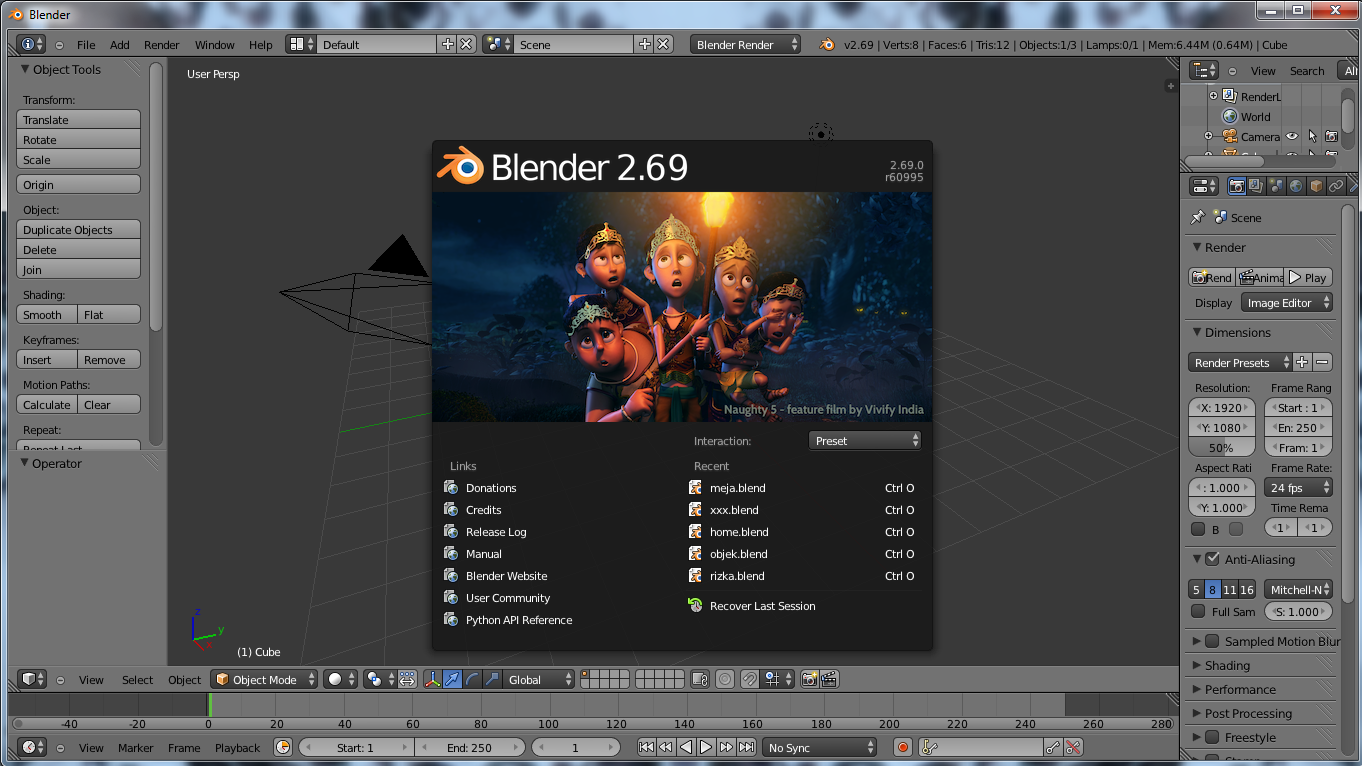Screen dimensions: 1362x766
Task: Jump to the first frame in timeline
Action: 646,747
